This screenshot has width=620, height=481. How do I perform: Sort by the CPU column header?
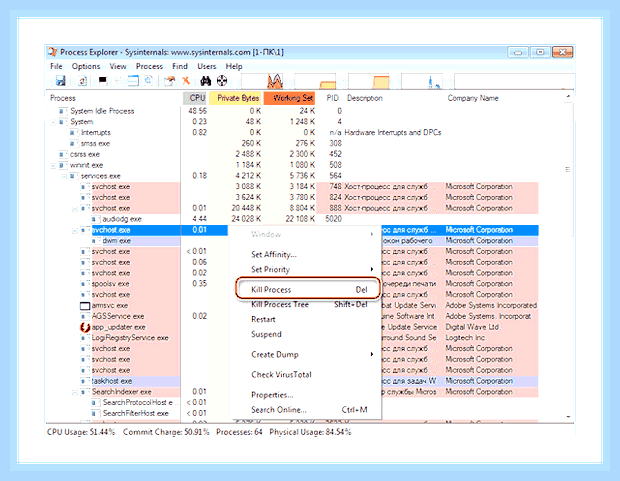pyautogui.click(x=195, y=98)
